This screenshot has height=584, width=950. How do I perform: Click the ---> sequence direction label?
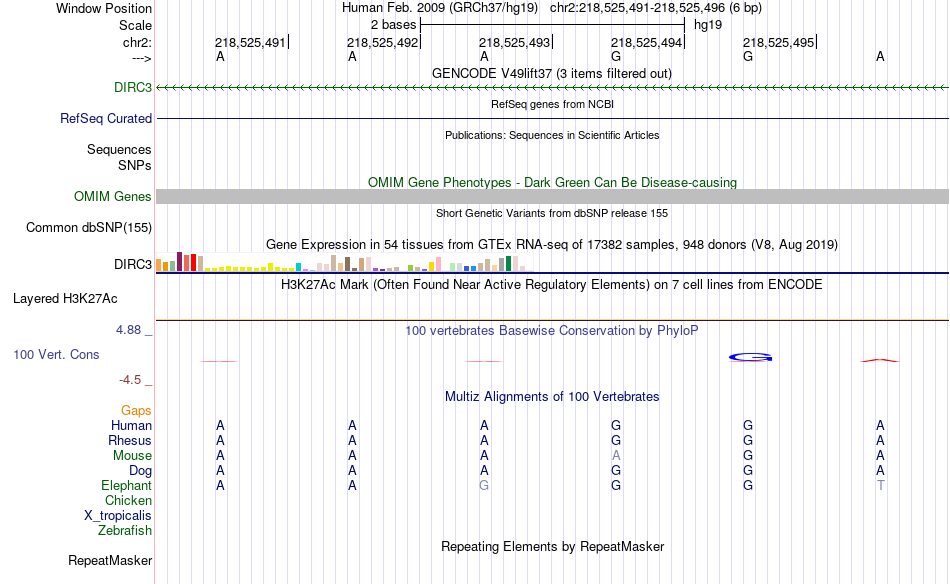tap(142, 58)
